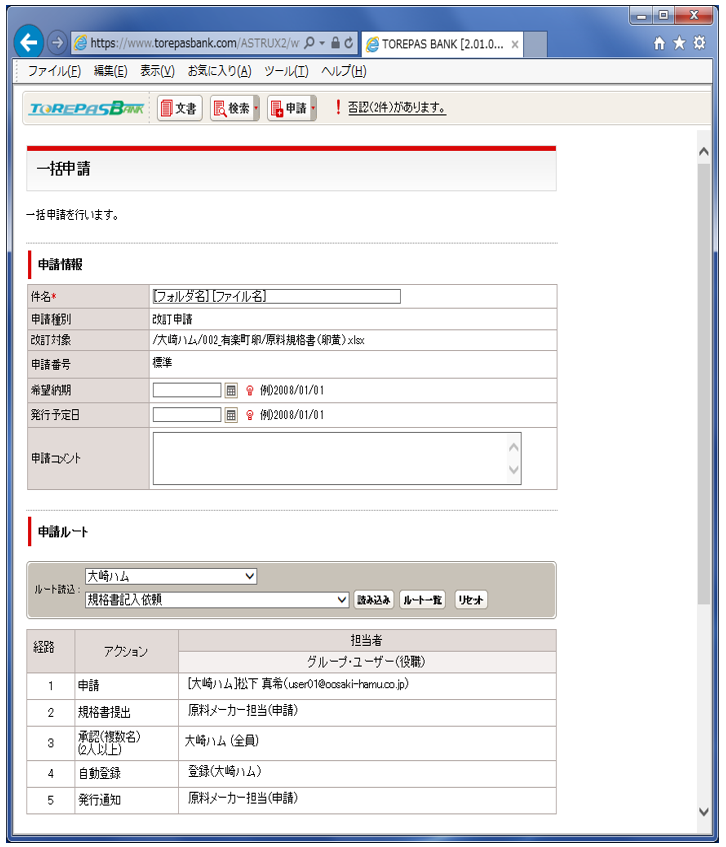Click the page scrollbar down arrow
The height and width of the screenshot is (847, 726).
(x=703, y=811)
